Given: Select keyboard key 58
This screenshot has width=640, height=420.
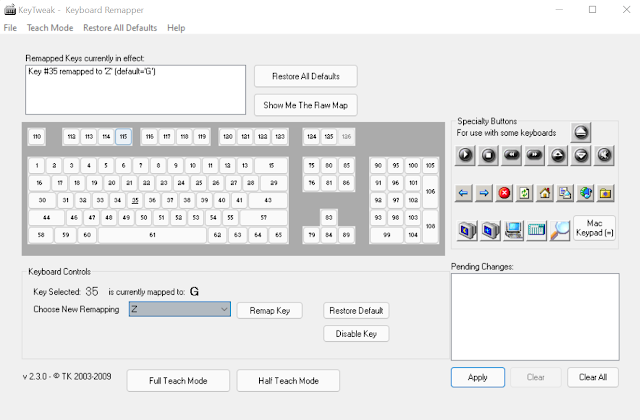Looking at the screenshot, I should point(41,235).
